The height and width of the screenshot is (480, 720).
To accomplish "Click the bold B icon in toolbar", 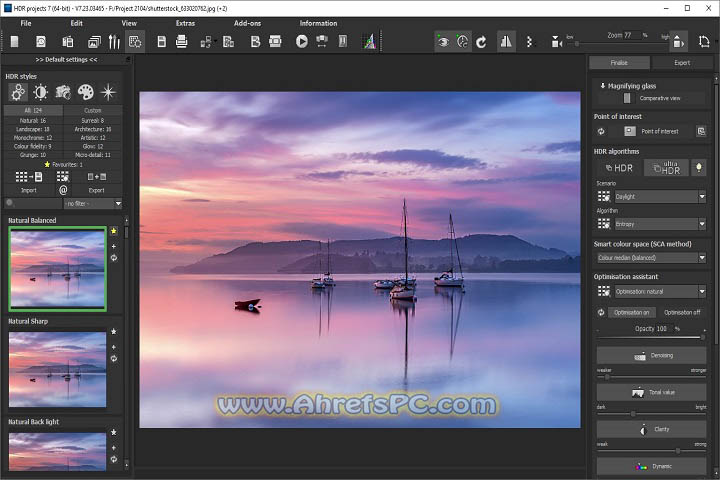I will pos(255,42).
